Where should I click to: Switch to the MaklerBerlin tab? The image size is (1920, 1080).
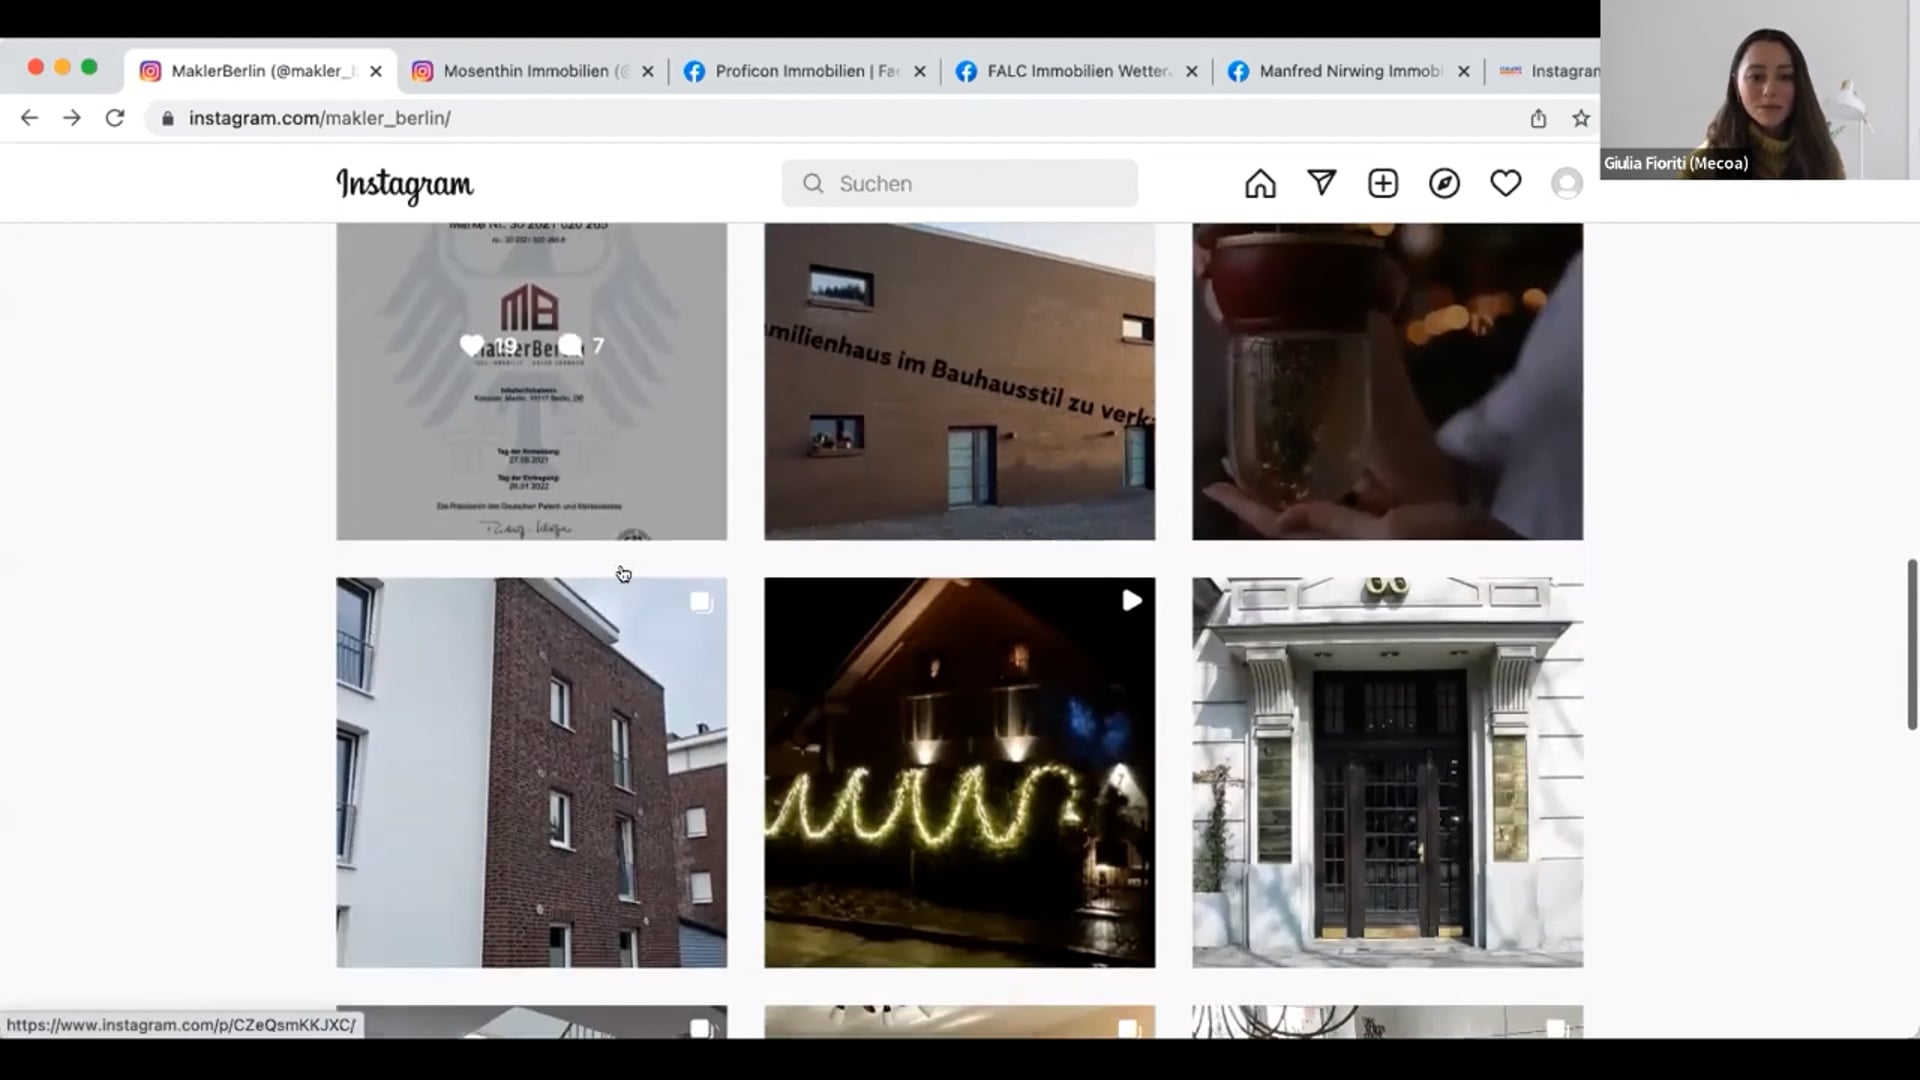(x=260, y=71)
